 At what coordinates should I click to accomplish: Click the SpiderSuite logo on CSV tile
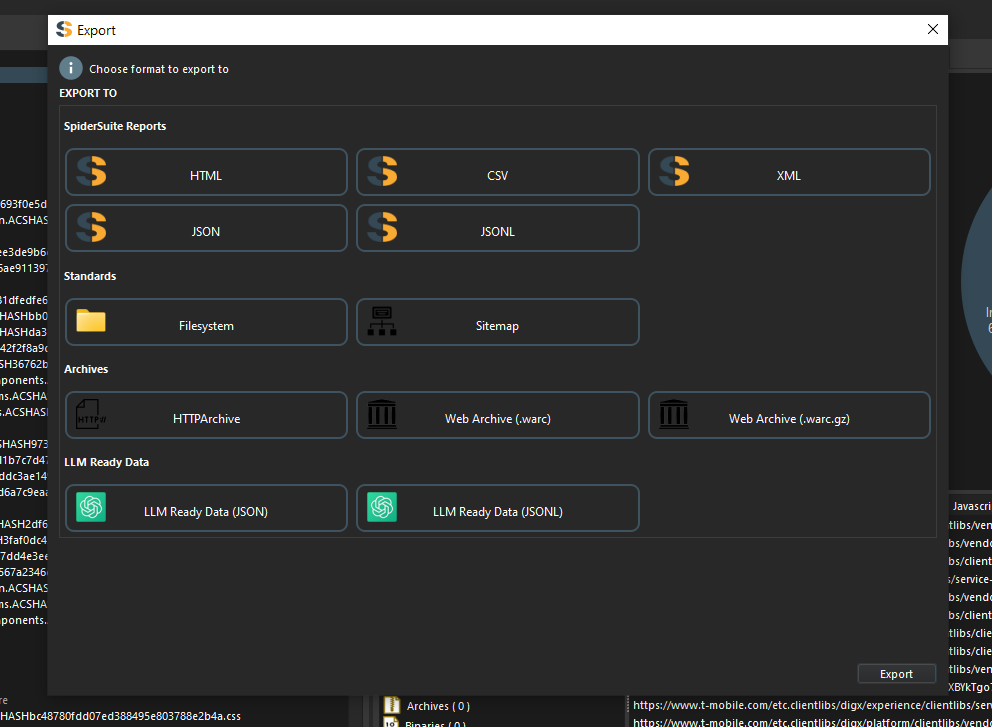[382, 171]
